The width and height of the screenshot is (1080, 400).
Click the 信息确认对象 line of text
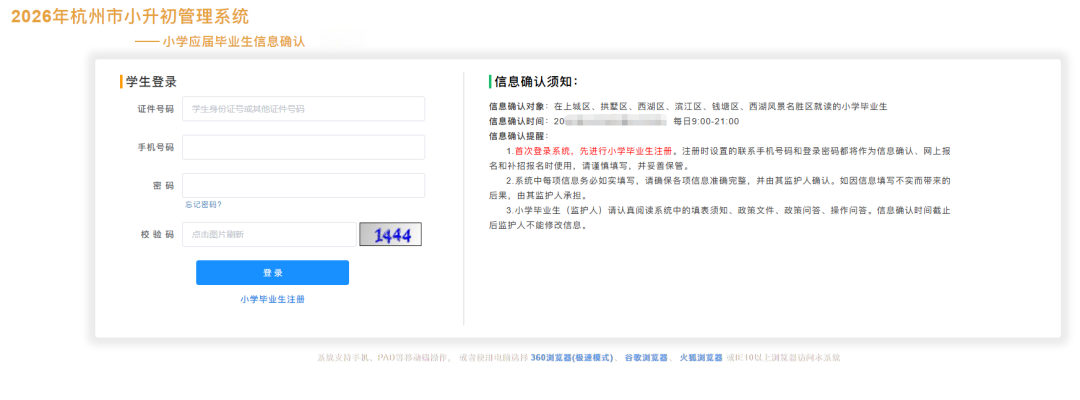(689, 107)
